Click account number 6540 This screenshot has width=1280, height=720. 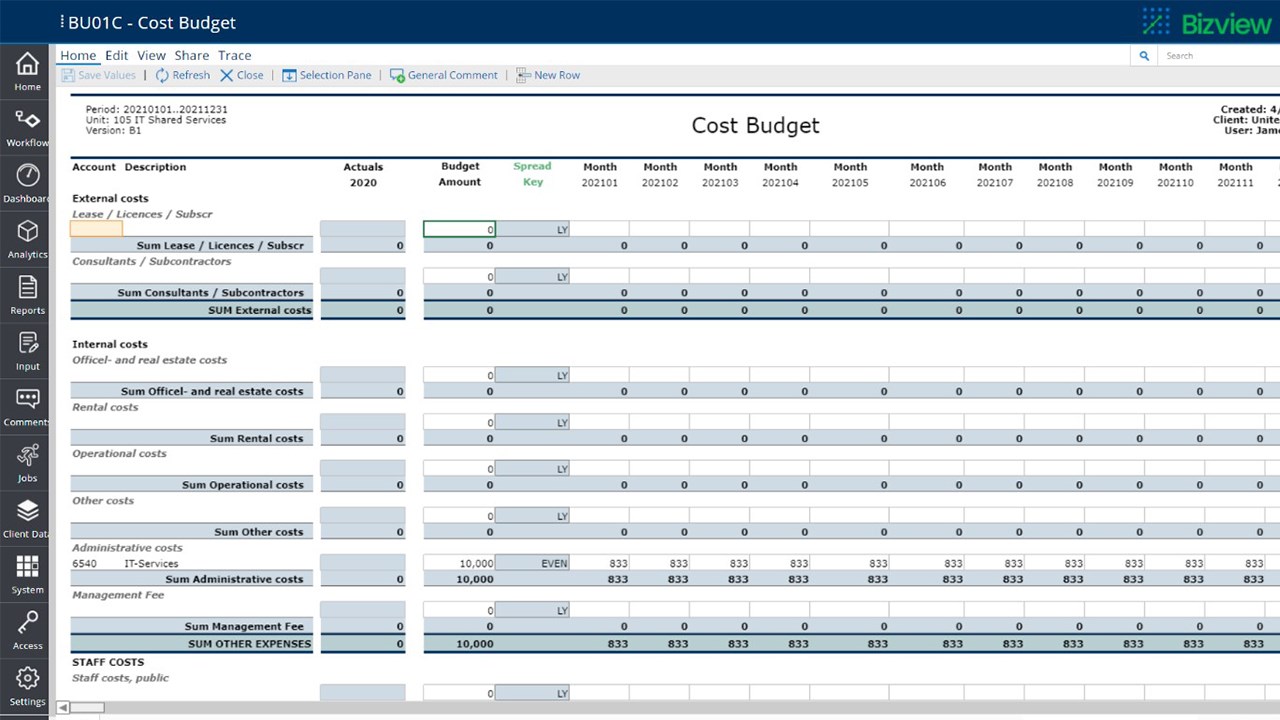click(x=85, y=564)
